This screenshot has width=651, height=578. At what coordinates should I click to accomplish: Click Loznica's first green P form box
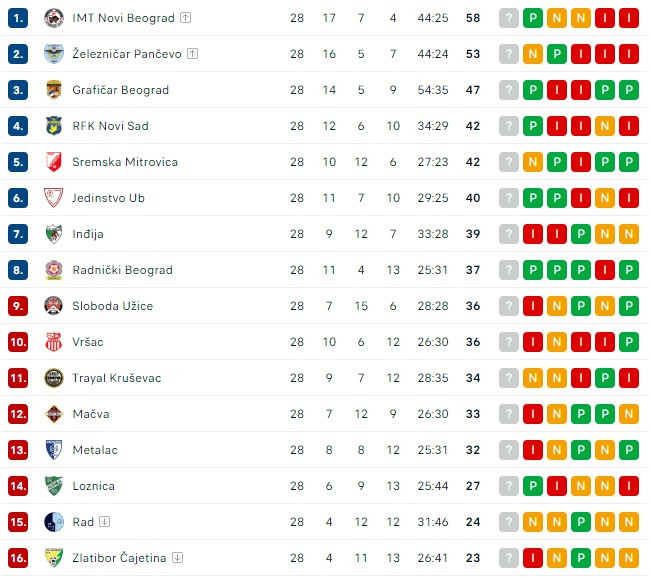coord(533,486)
